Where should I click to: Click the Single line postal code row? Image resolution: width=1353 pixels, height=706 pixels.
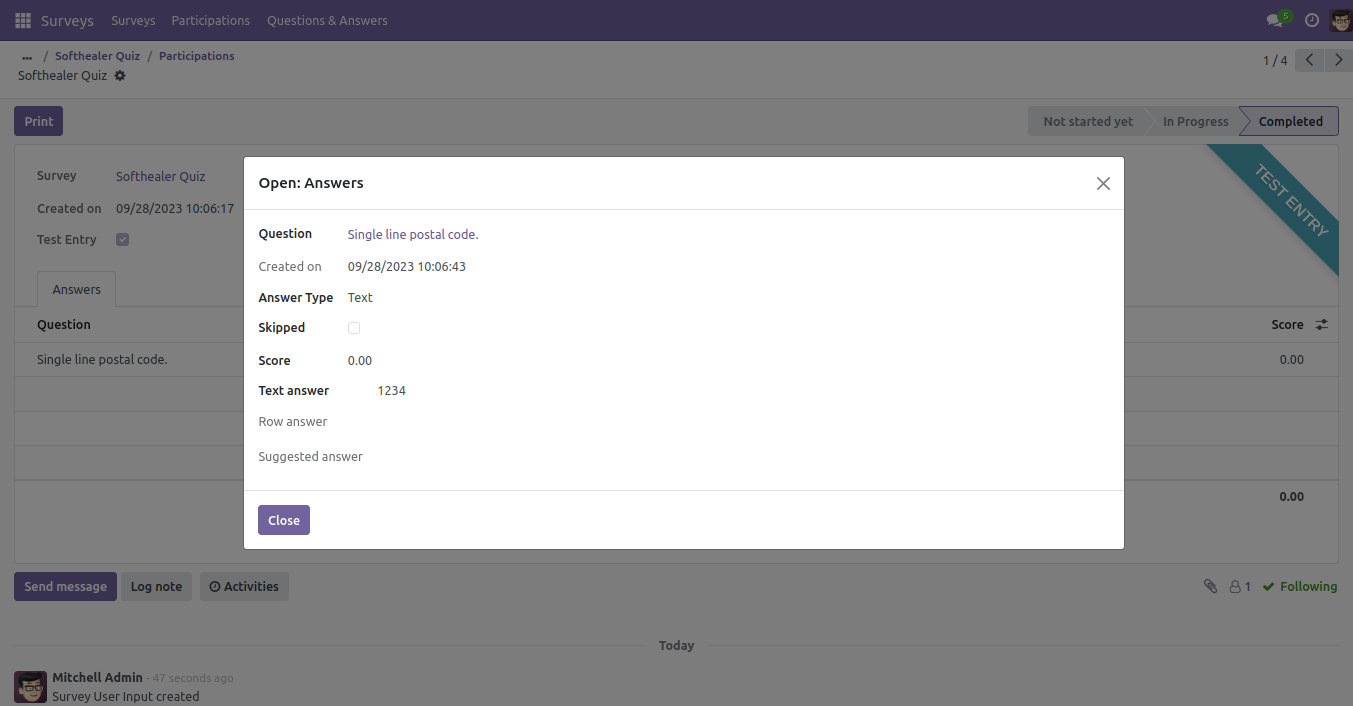click(677, 360)
